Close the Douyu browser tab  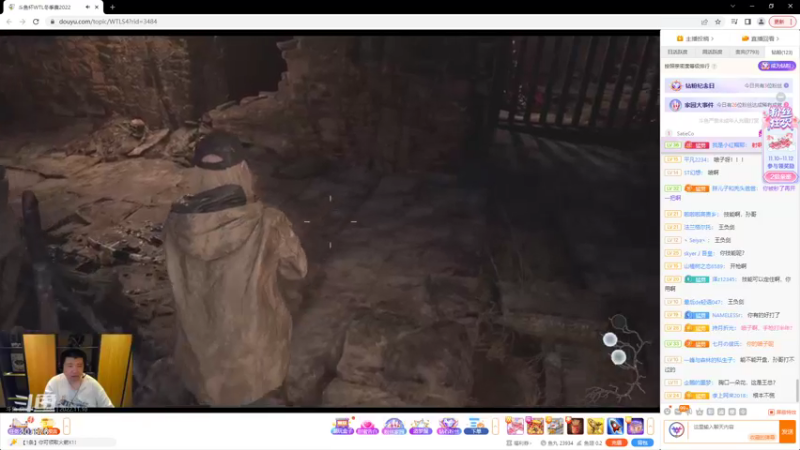[96, 7]
